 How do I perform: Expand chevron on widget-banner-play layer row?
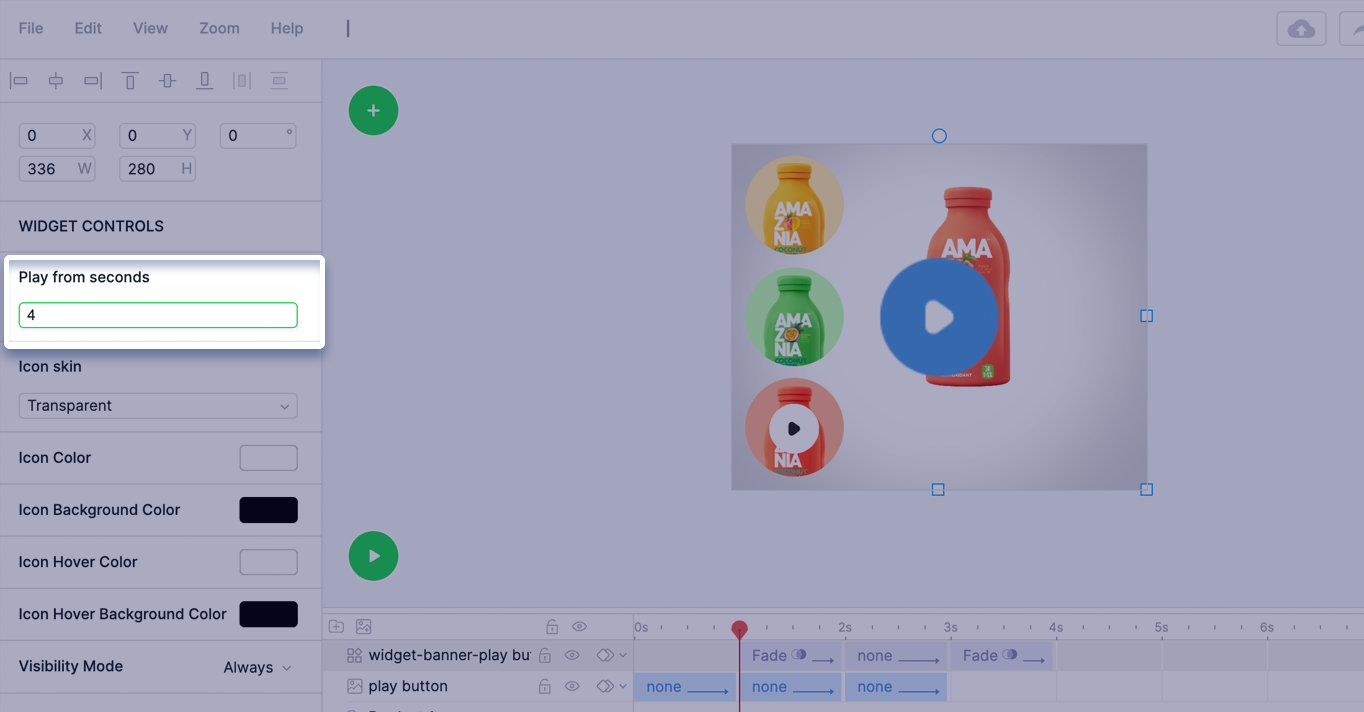tap(623, 656)
